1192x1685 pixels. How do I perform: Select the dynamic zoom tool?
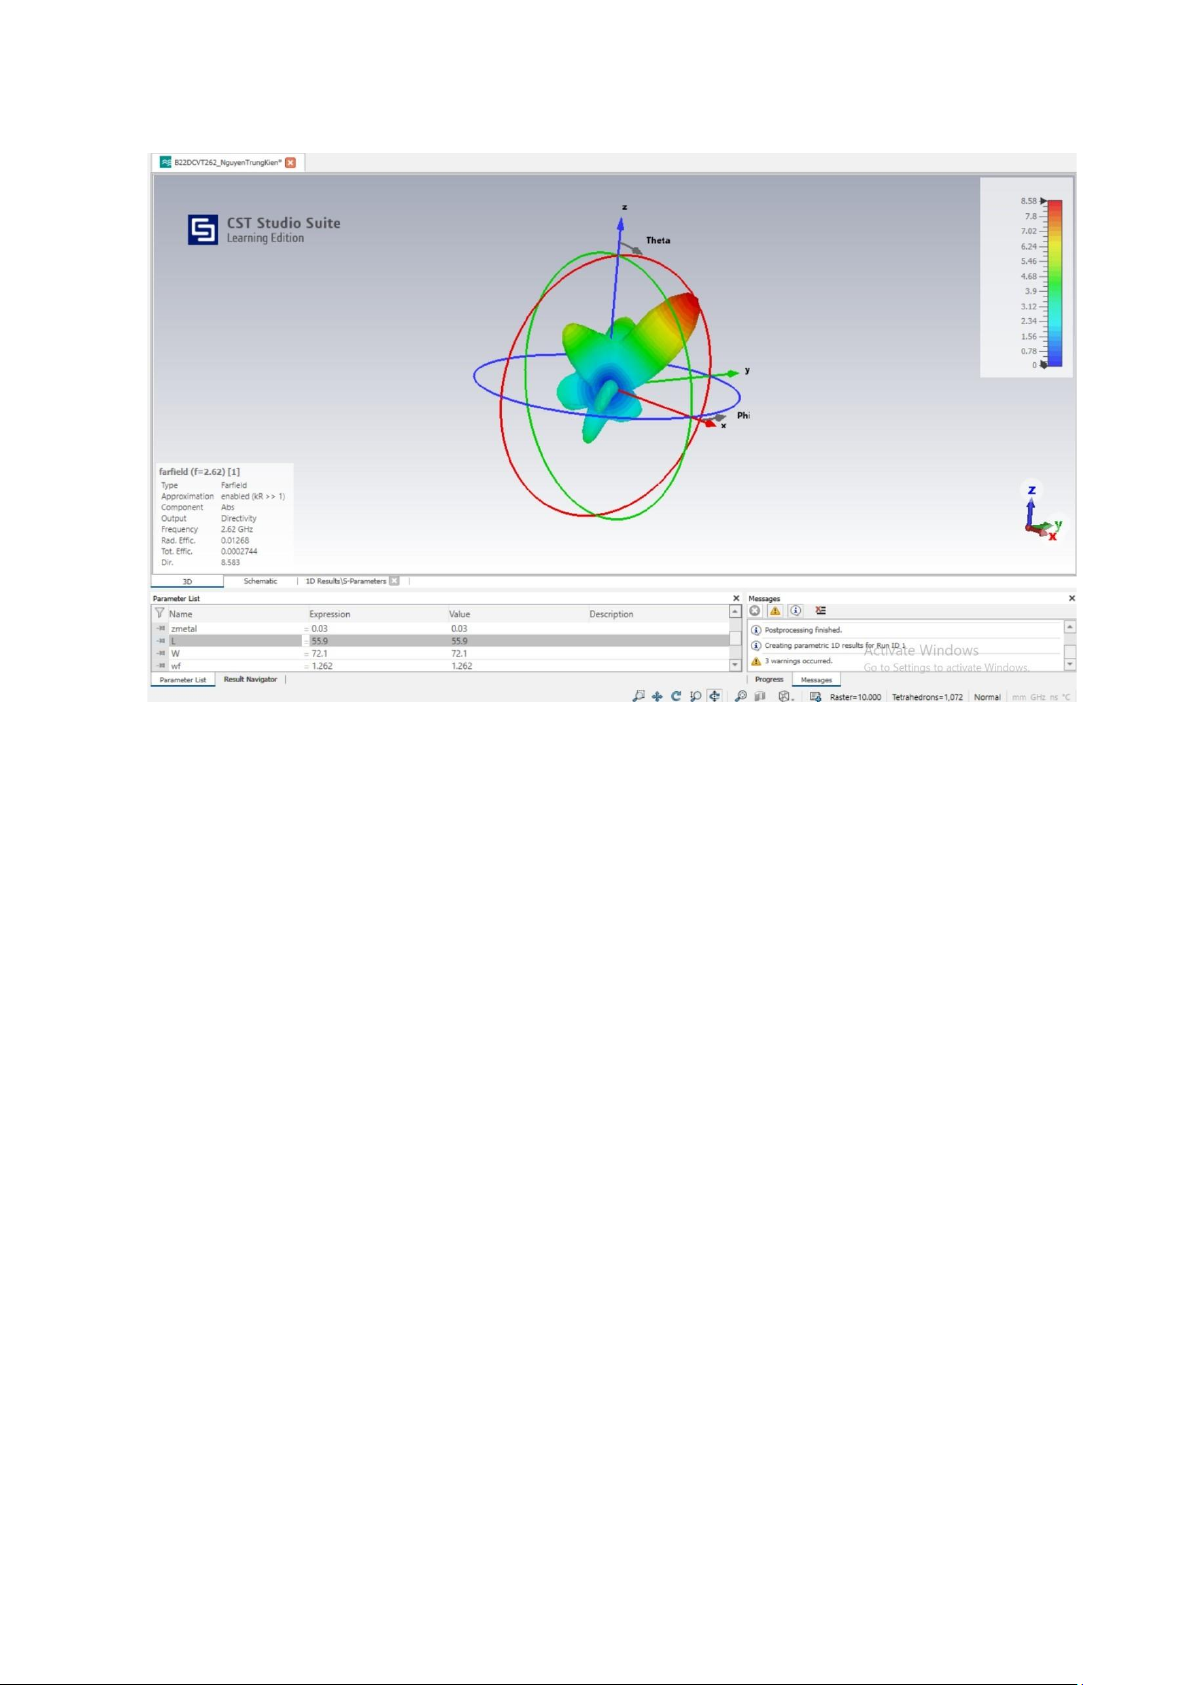click(x=695, y=696)
